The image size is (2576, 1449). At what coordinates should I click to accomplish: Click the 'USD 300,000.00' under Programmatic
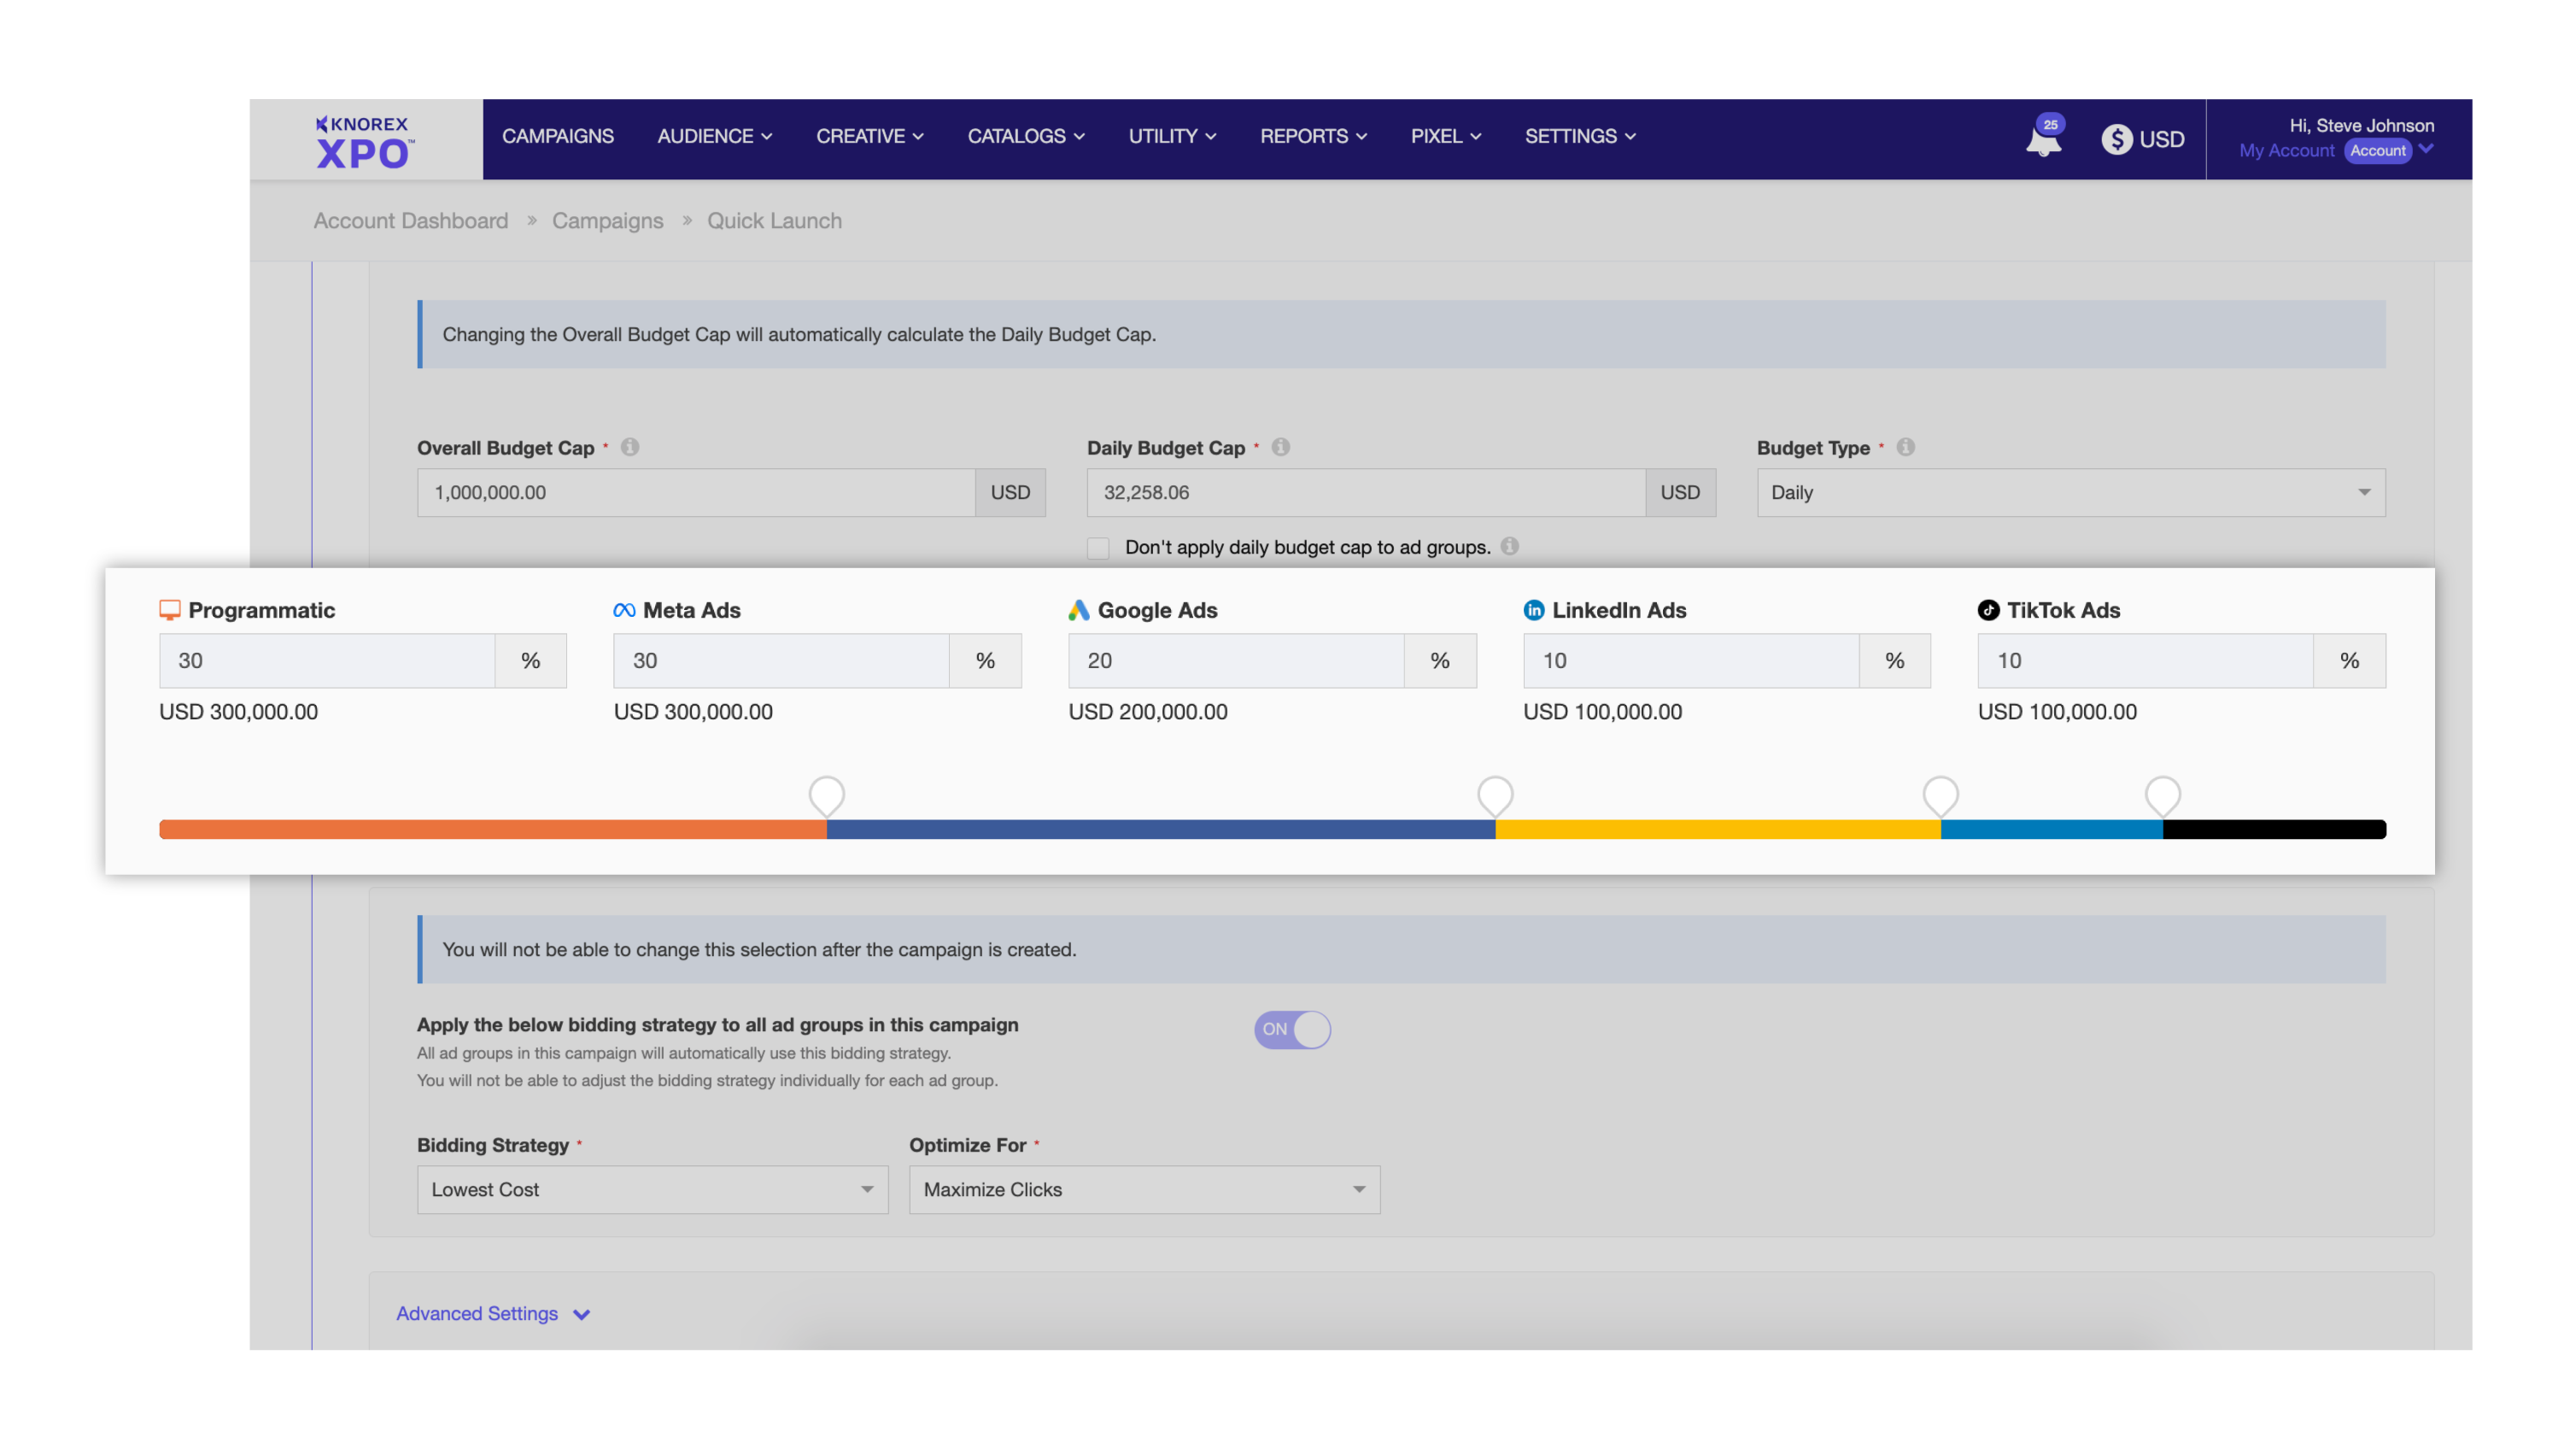click(238, 711)
